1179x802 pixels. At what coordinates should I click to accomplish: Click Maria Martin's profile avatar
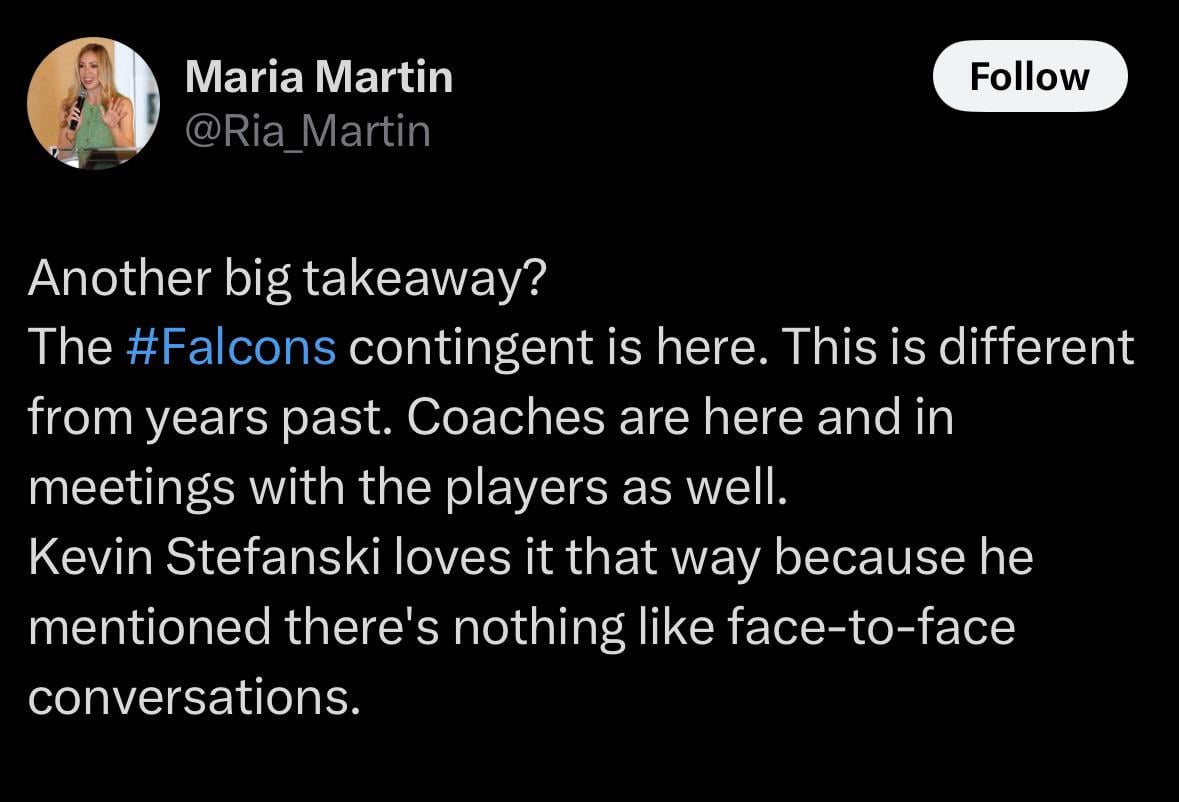(x=93, y=103)
